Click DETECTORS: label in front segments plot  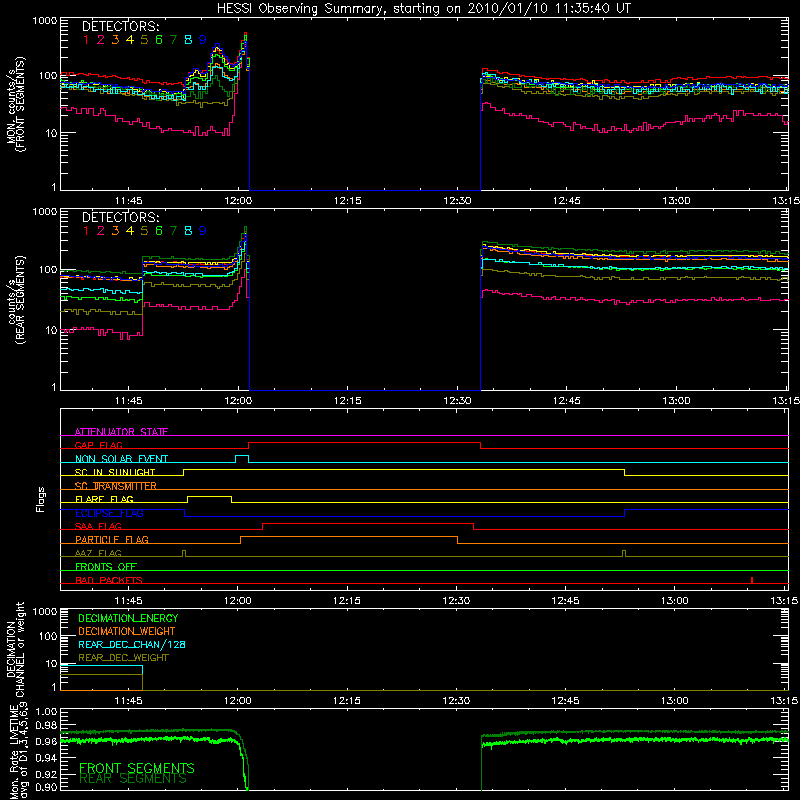tap(120, 26)
